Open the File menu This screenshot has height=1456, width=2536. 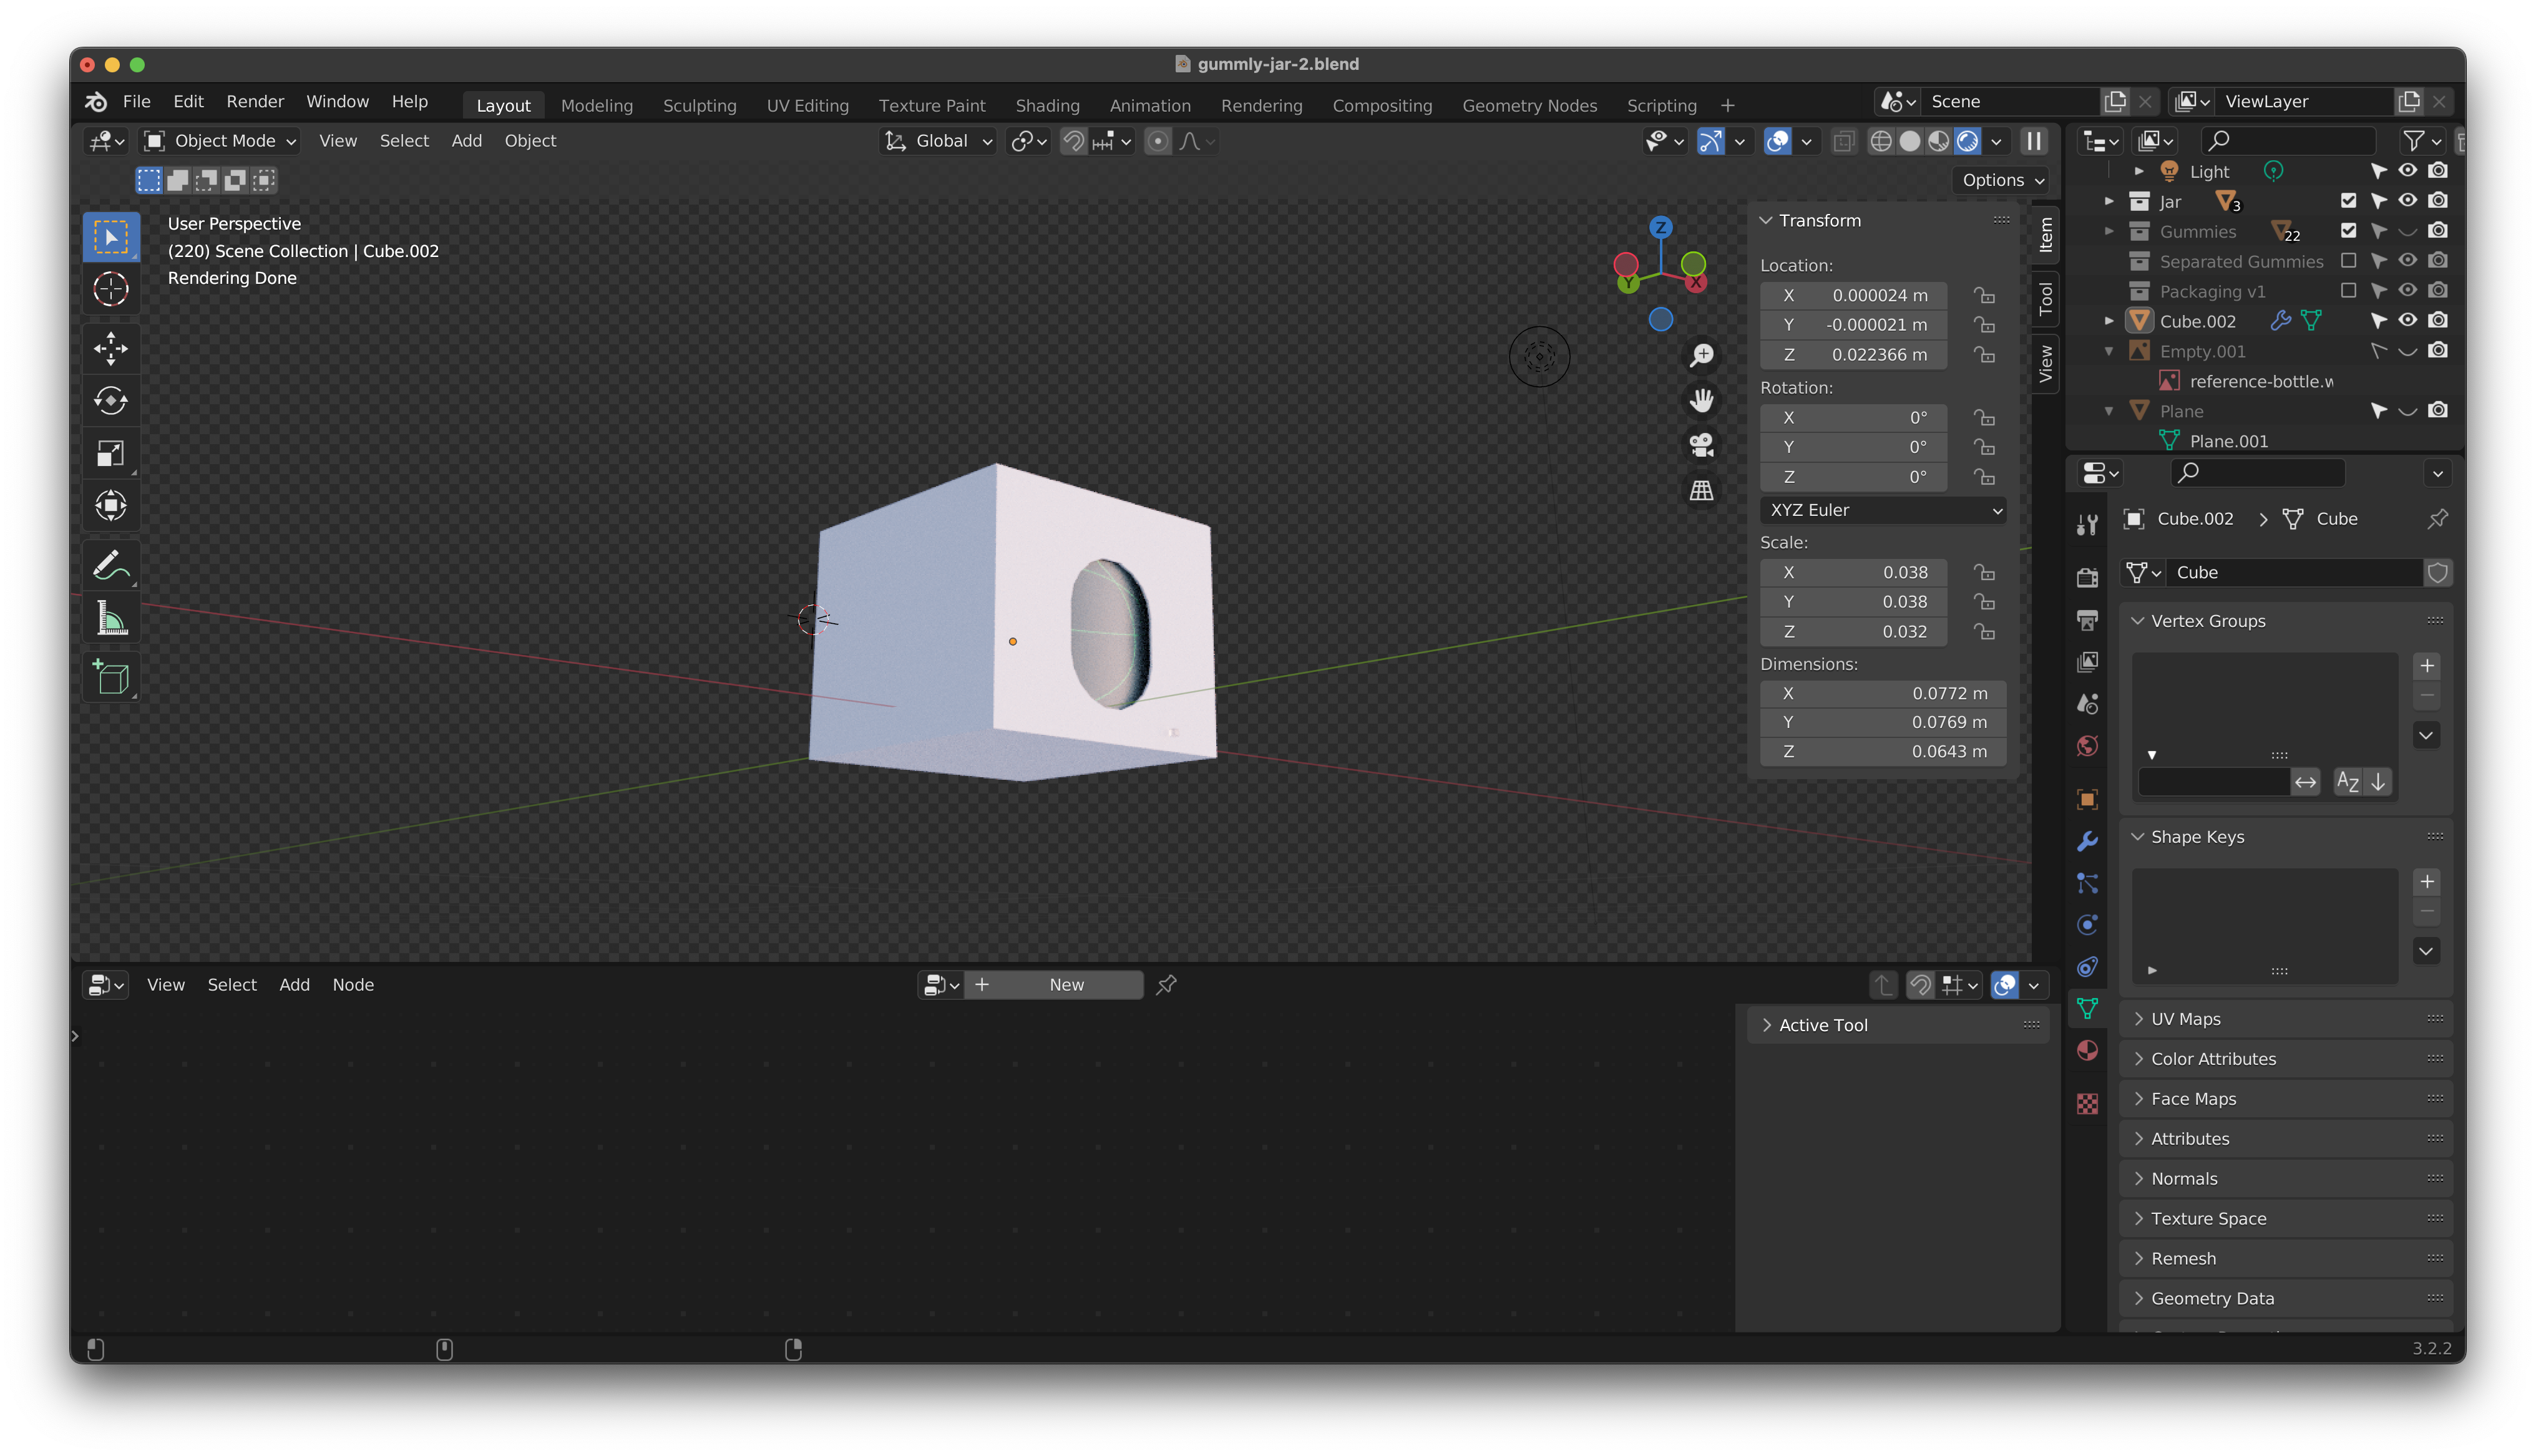(x=136, y=101)
